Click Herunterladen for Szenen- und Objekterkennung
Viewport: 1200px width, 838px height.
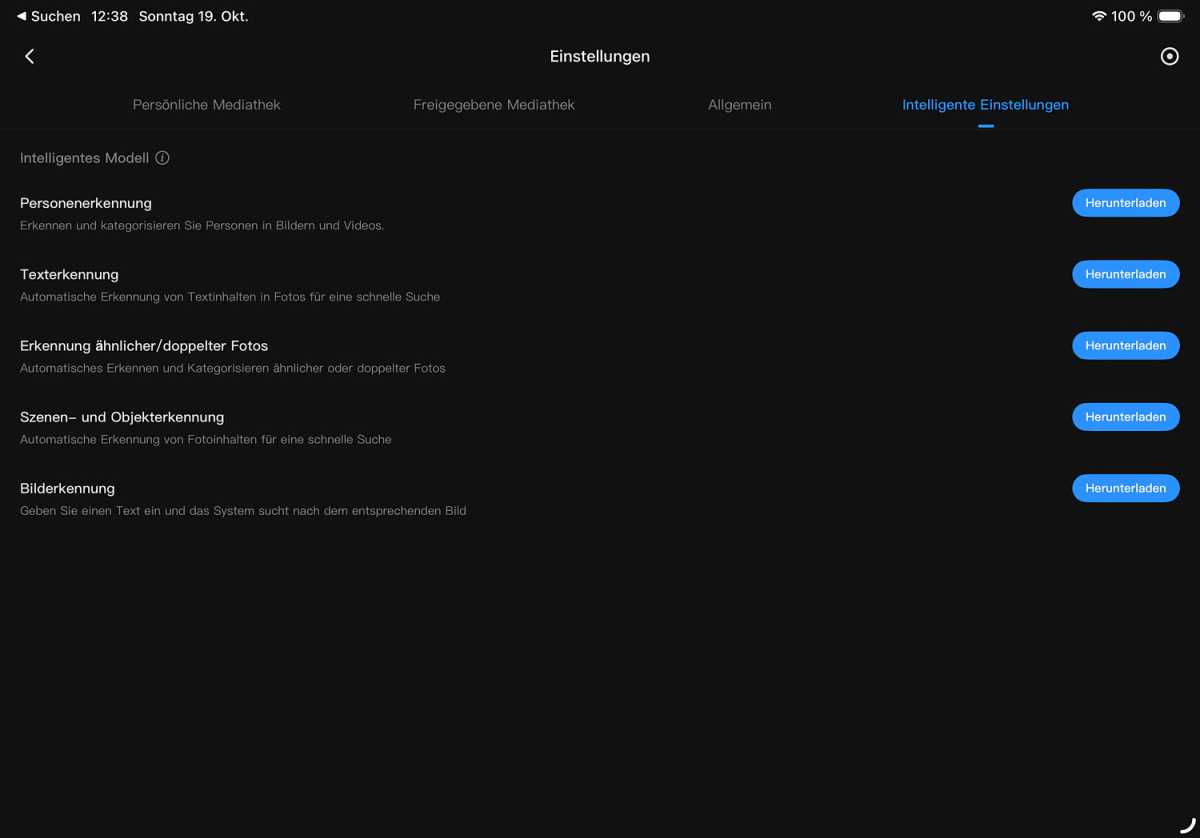point(1125,417)
